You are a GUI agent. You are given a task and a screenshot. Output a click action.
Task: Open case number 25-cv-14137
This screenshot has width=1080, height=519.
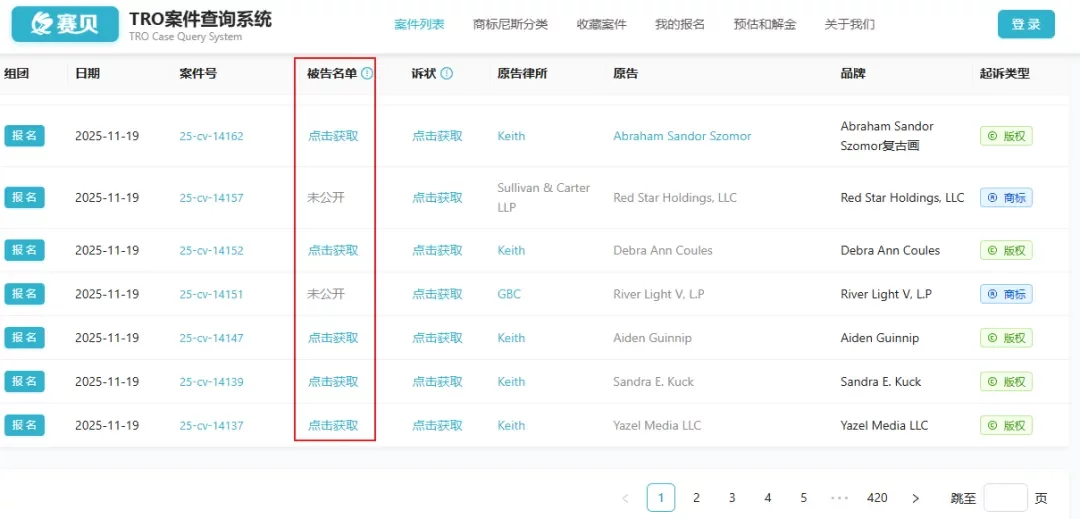click(211, 426)
